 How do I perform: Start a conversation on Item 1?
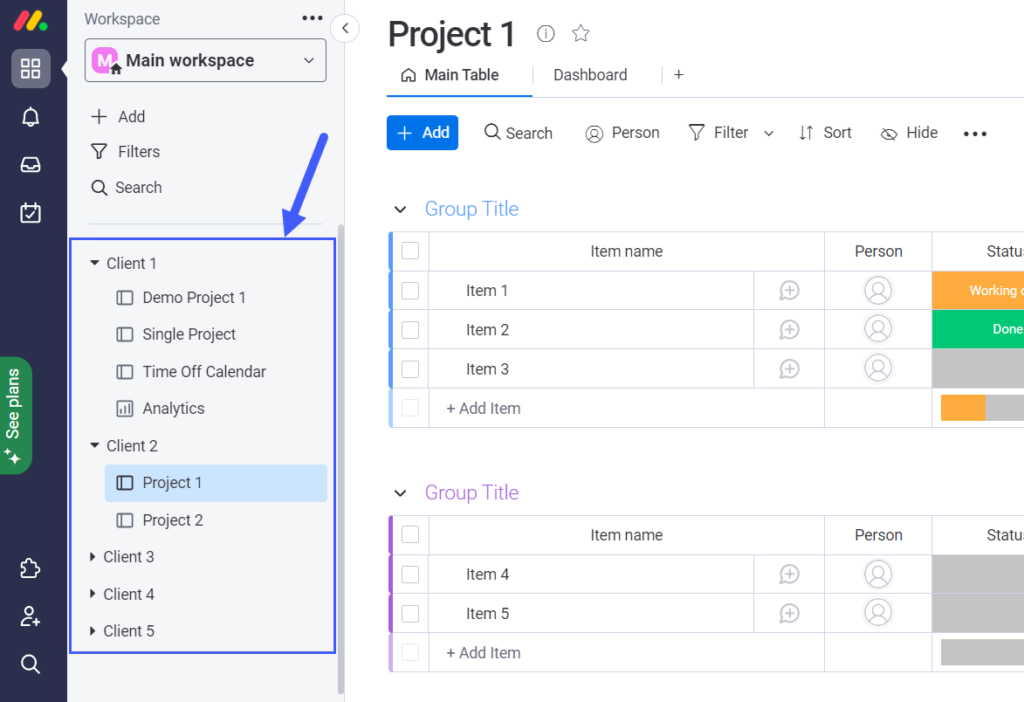point(789,291)
